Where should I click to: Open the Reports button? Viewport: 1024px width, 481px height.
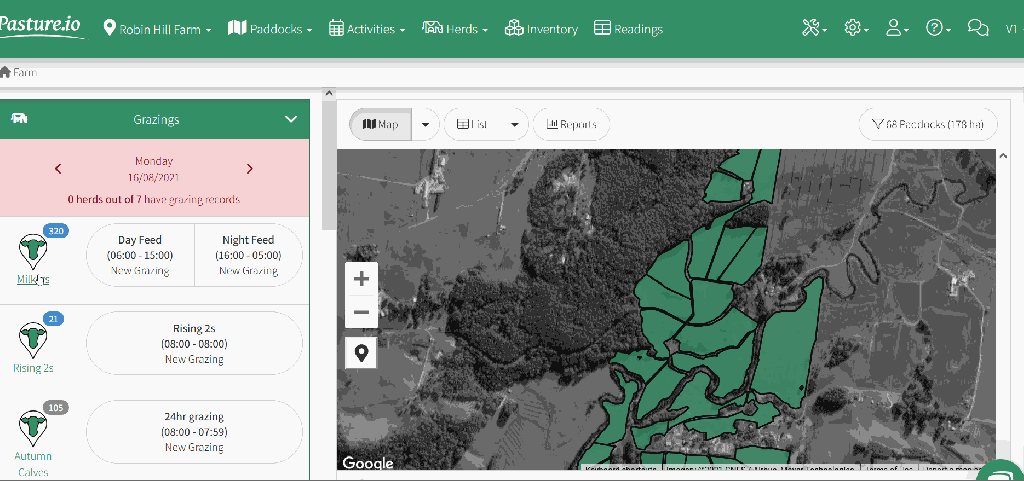click(x=571, y=125)
